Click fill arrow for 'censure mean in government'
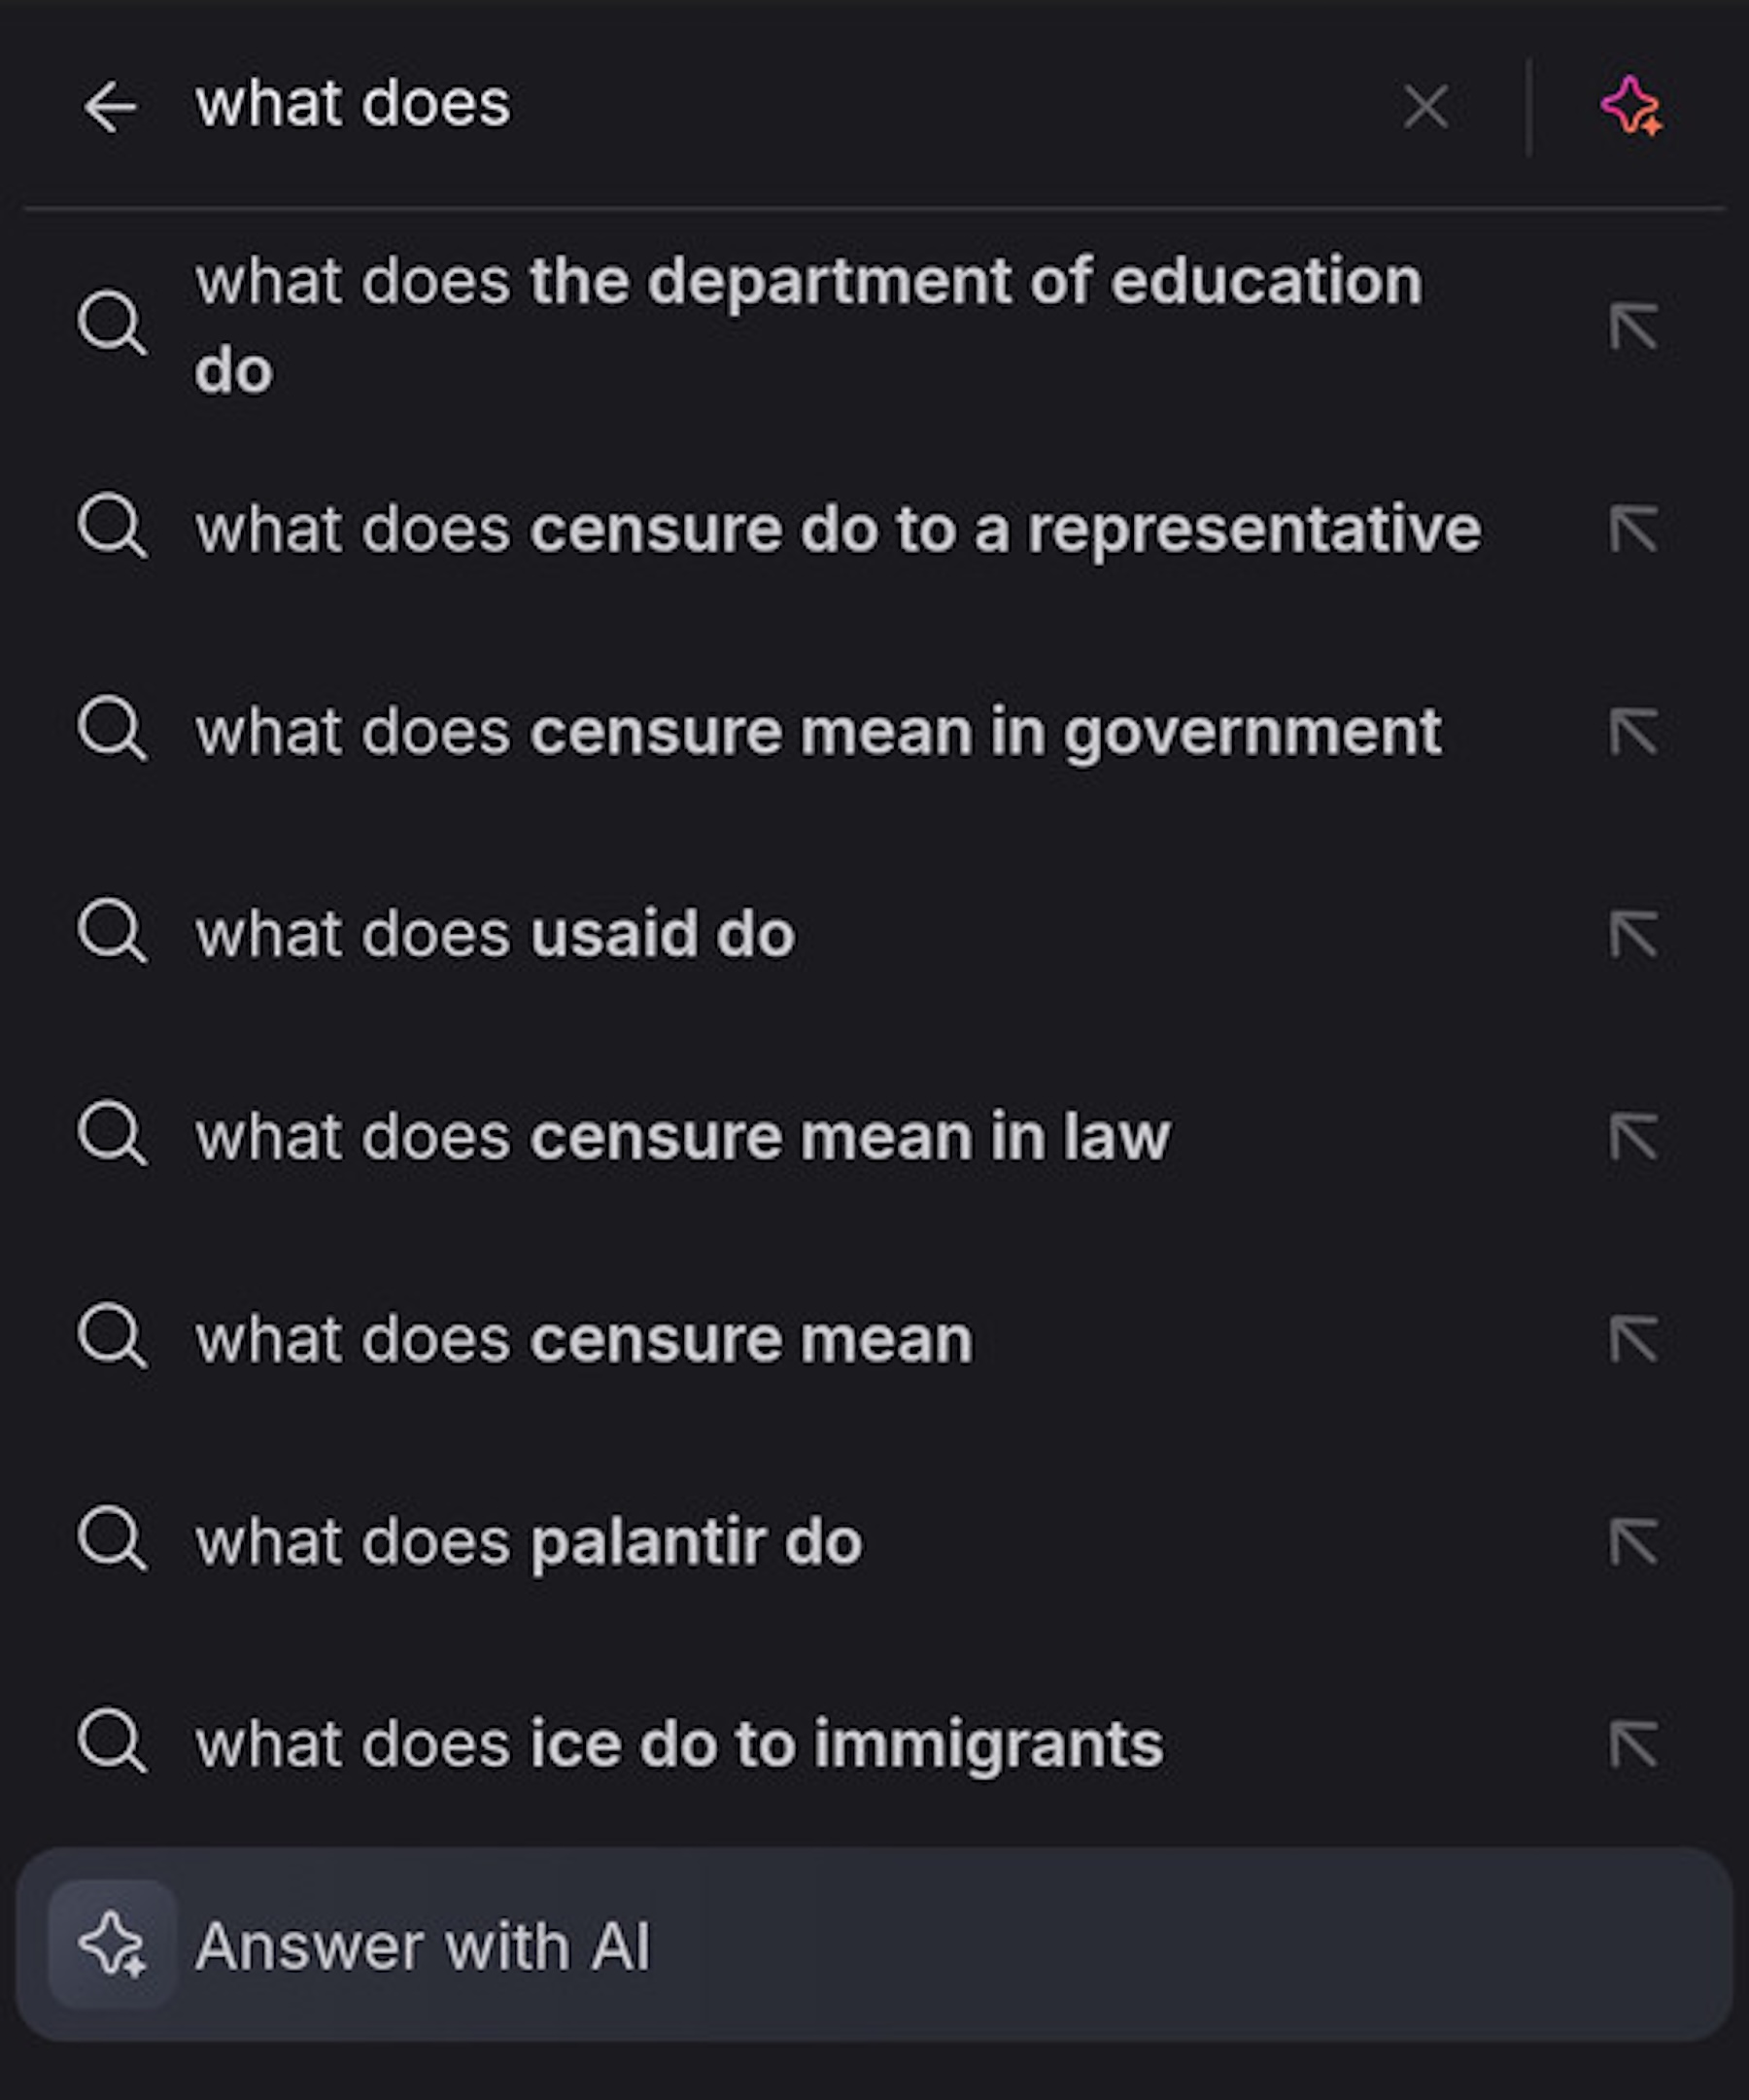The width and height of the screenshot is (1749, 2100). (x=1633, y=731)
